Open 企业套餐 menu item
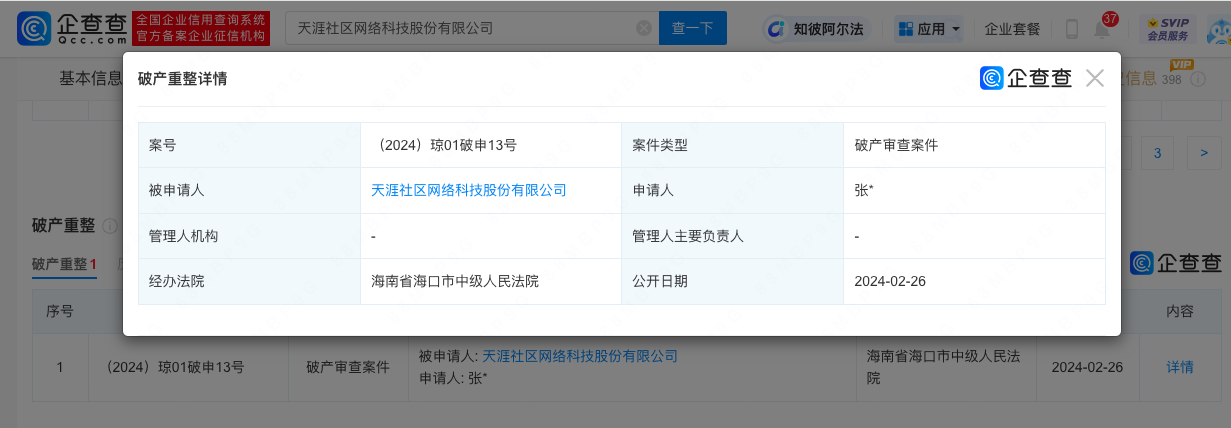 click(1012, 29)
